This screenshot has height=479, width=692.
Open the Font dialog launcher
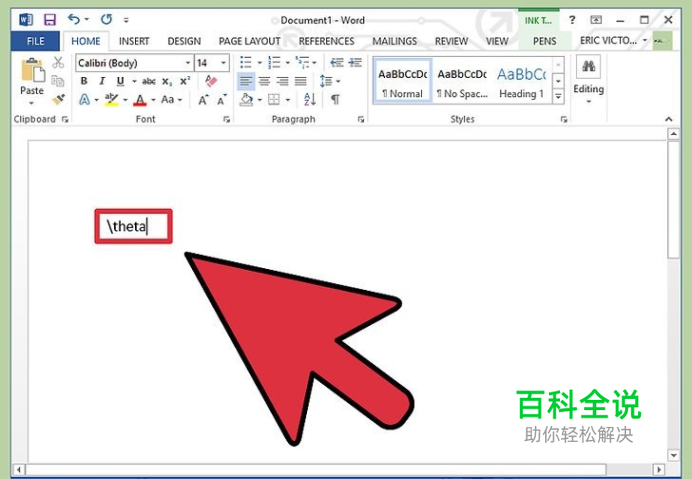pyautogui.click(x=226, y=119)
